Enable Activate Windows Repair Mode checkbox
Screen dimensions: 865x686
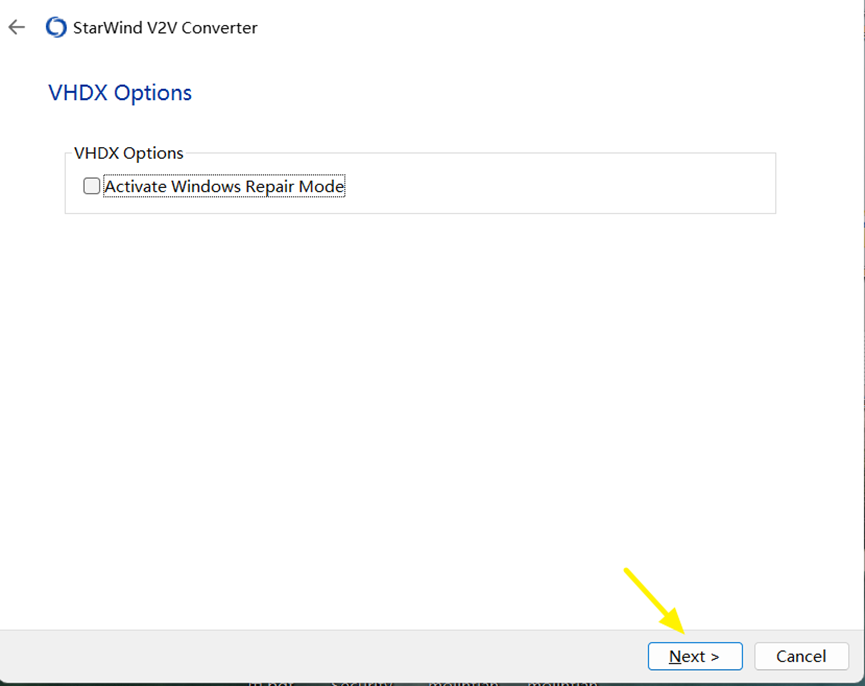92,186
